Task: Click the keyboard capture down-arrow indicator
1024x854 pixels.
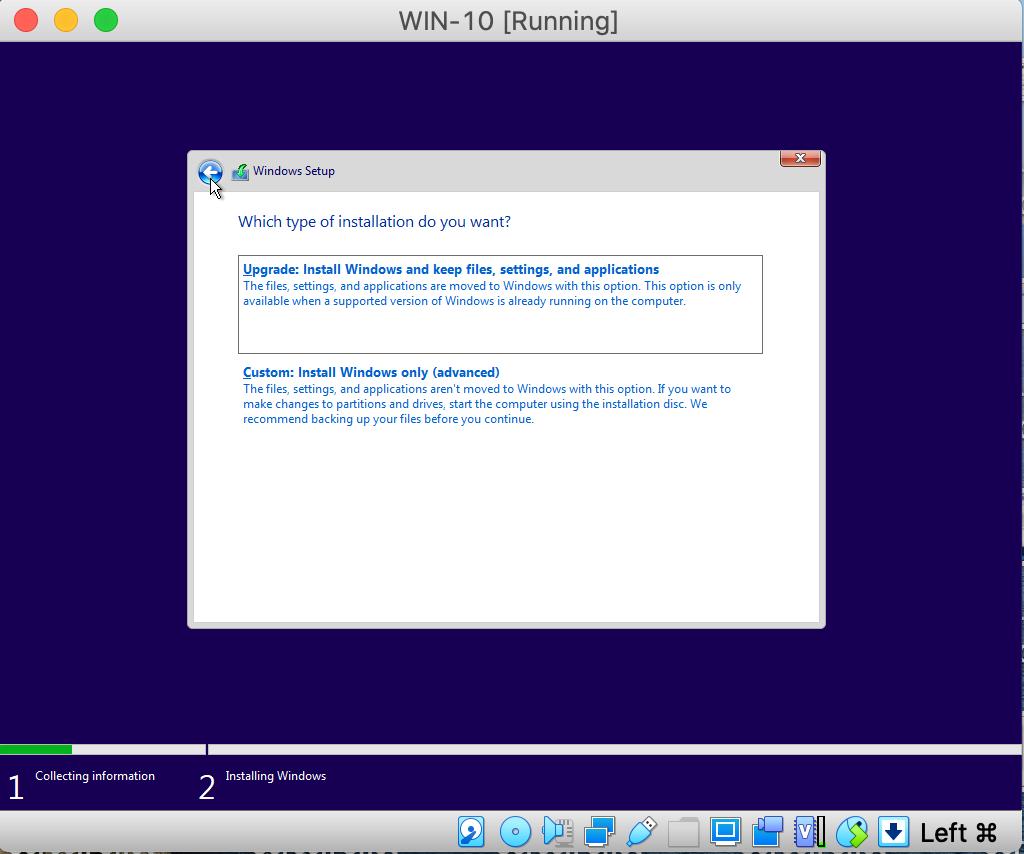Action: [x=893, y=832]
